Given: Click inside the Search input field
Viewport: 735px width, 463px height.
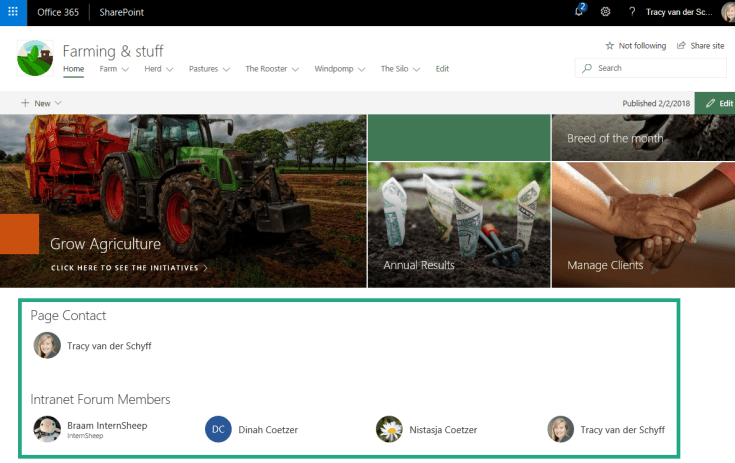Looking at the screenshot, I should coord(651,68).
